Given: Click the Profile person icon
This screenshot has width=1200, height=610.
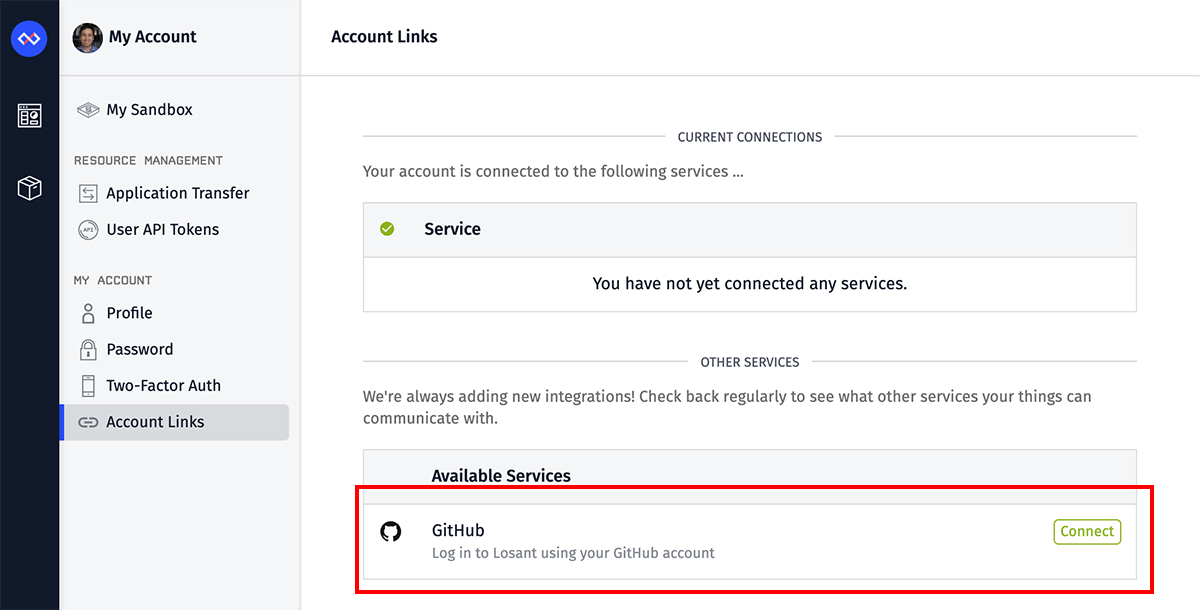Looking at the screenshot, I should coord(88,313).
